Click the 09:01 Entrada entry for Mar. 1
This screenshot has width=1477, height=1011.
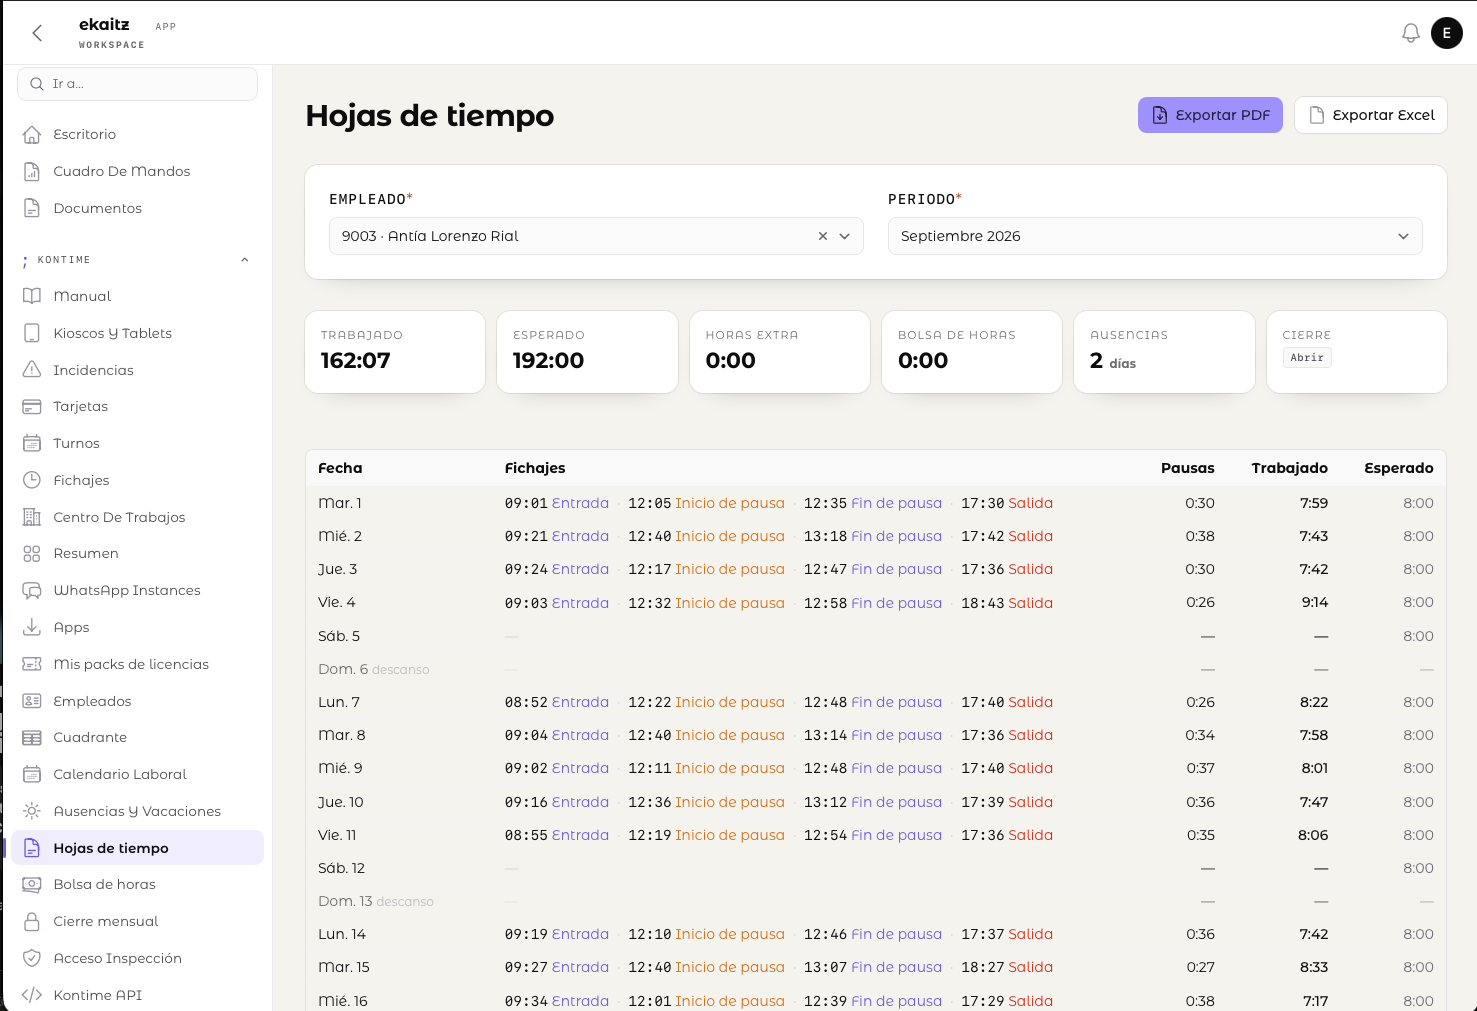(x=557, y=503)
